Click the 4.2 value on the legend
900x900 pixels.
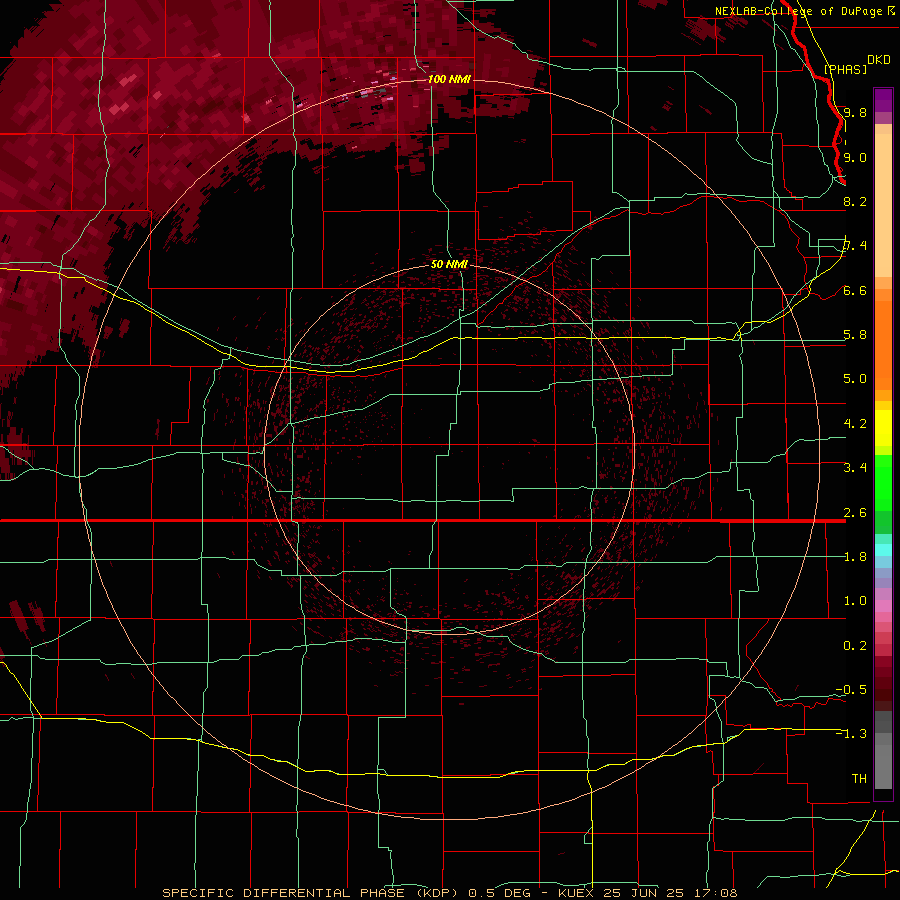pyautogui.click(x=855, y=424)
